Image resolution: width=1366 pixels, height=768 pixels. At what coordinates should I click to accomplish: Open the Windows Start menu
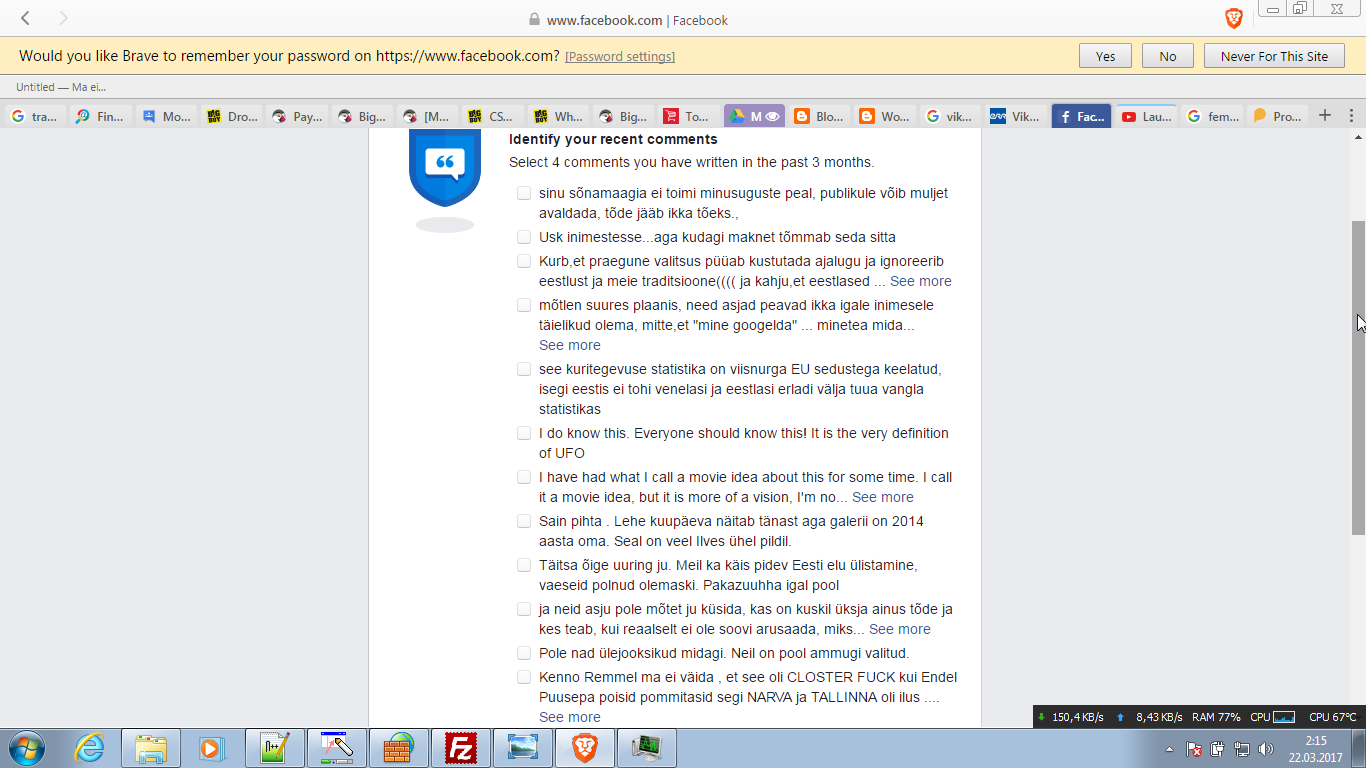point(26,748)
